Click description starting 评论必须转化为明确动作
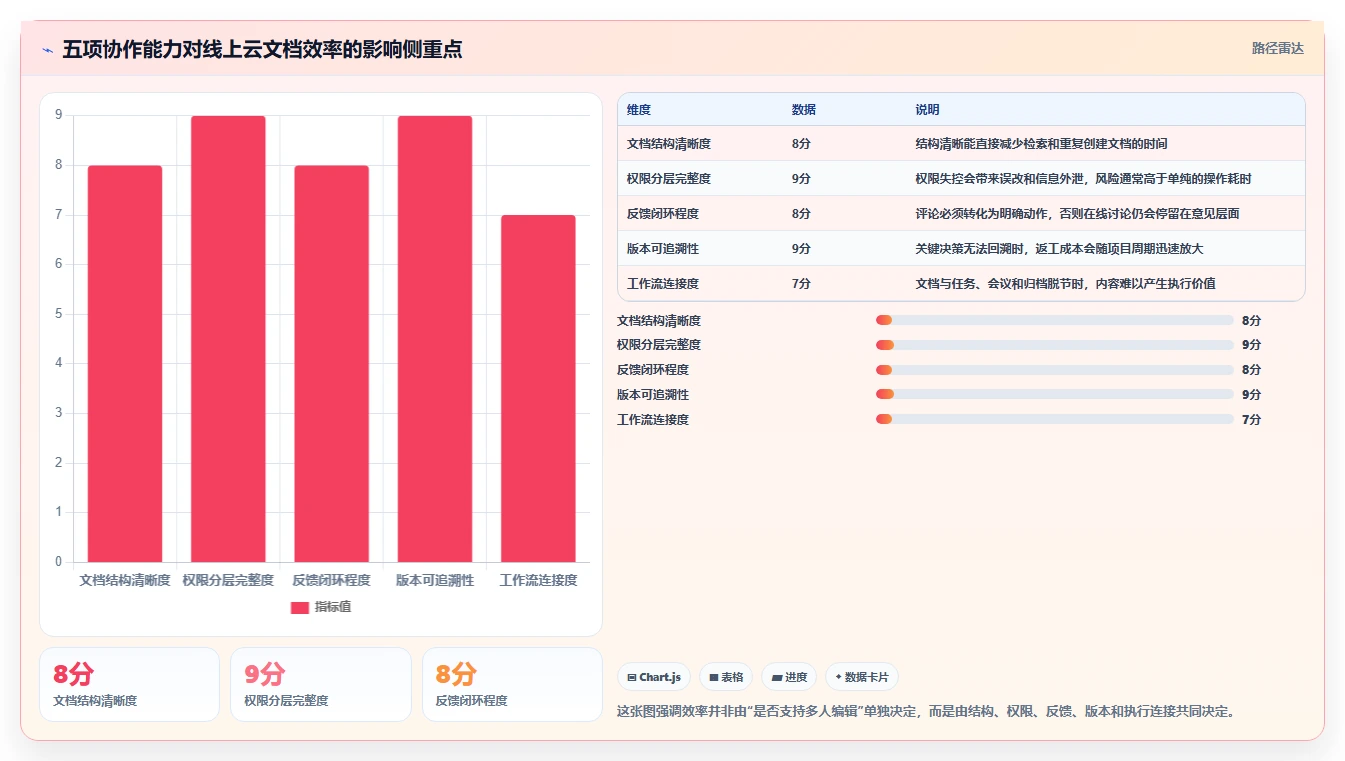This screenshot has width=1345, height=761. [x=1078, y=214]
